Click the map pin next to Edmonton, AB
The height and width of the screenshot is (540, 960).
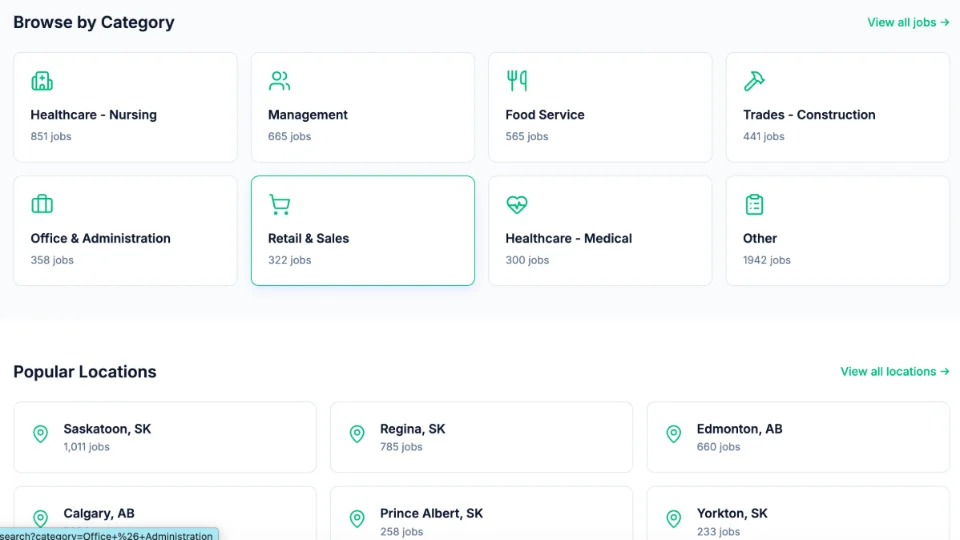pos(674,434)
